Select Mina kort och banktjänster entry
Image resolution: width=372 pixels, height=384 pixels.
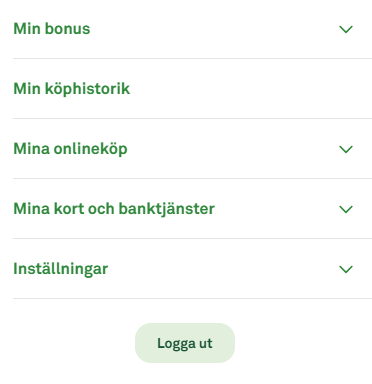pyautogui.click(x=192, y=209)
